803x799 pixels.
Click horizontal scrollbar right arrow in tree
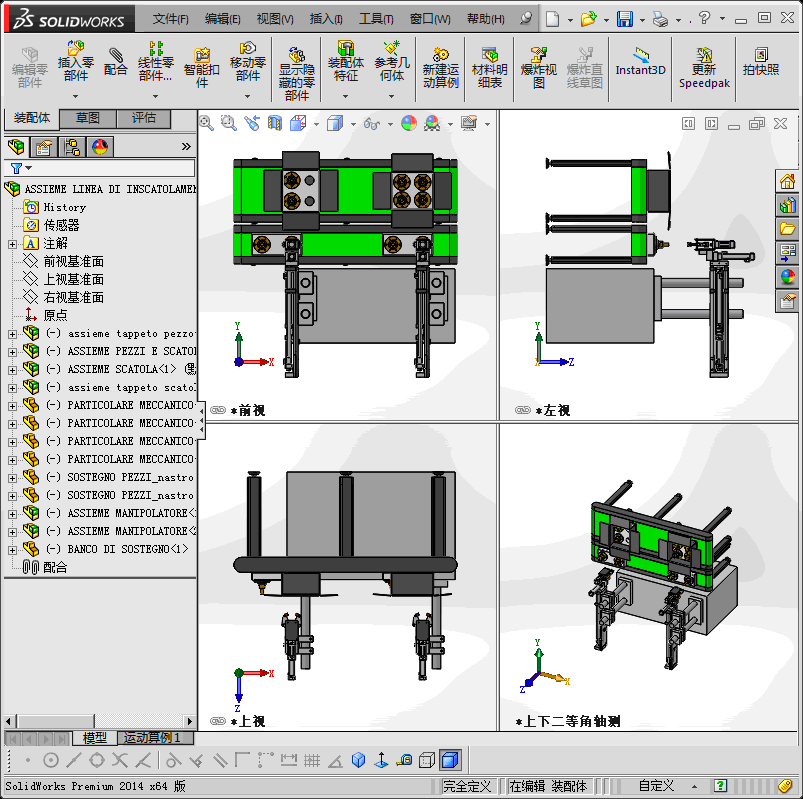[189, 721]
